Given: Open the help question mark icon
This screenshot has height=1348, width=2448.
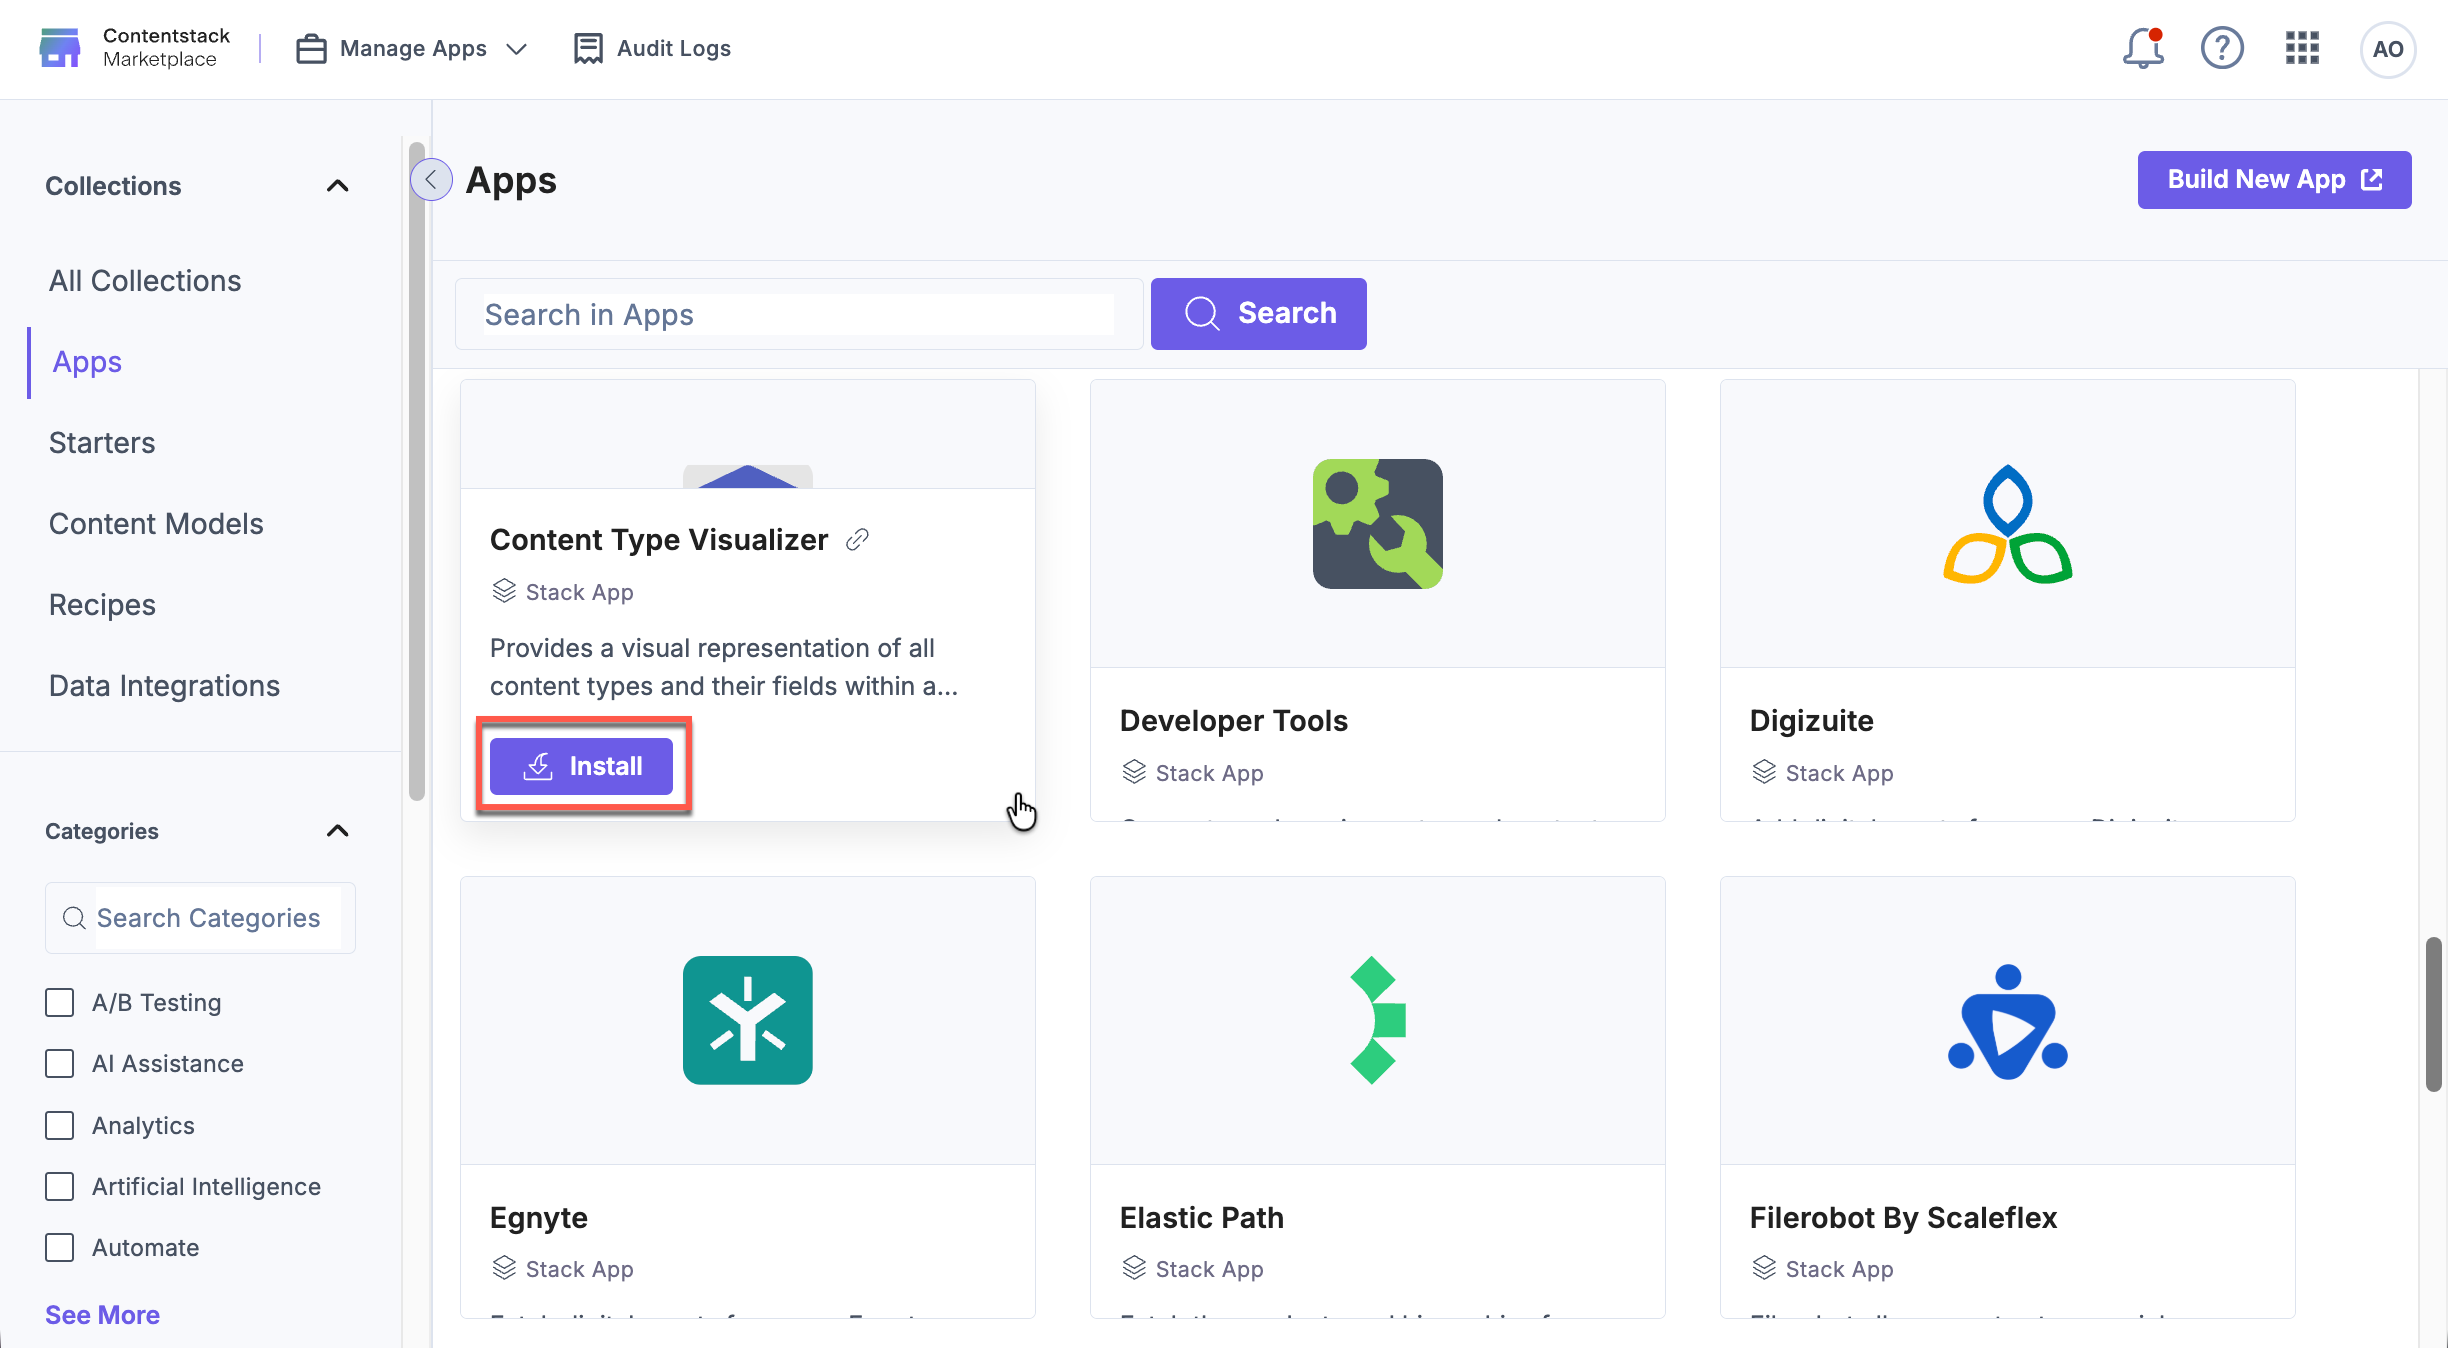Looking at the screenshot, I should click(x=2222, y=47).
